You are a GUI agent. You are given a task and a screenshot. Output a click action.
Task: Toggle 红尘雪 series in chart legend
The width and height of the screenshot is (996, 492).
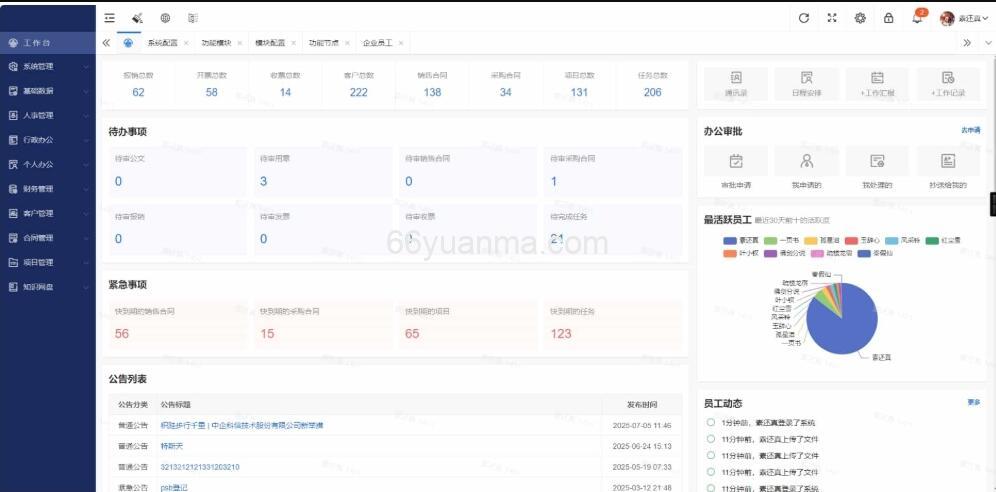pyautogui.click(x=943, y=241)
